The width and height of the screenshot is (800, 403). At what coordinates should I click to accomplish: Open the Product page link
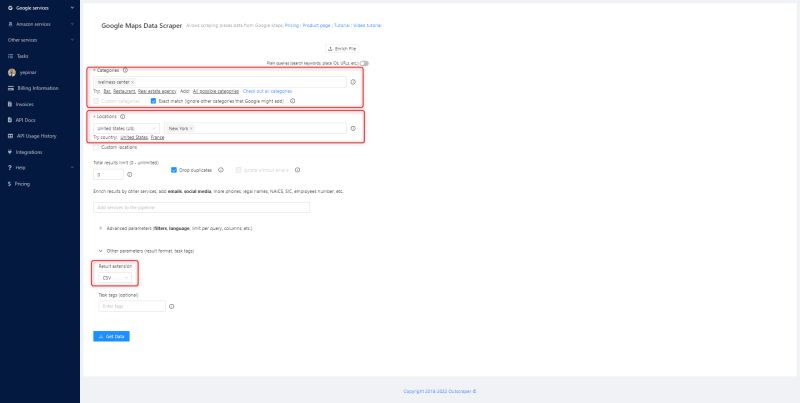pos(316,26)
